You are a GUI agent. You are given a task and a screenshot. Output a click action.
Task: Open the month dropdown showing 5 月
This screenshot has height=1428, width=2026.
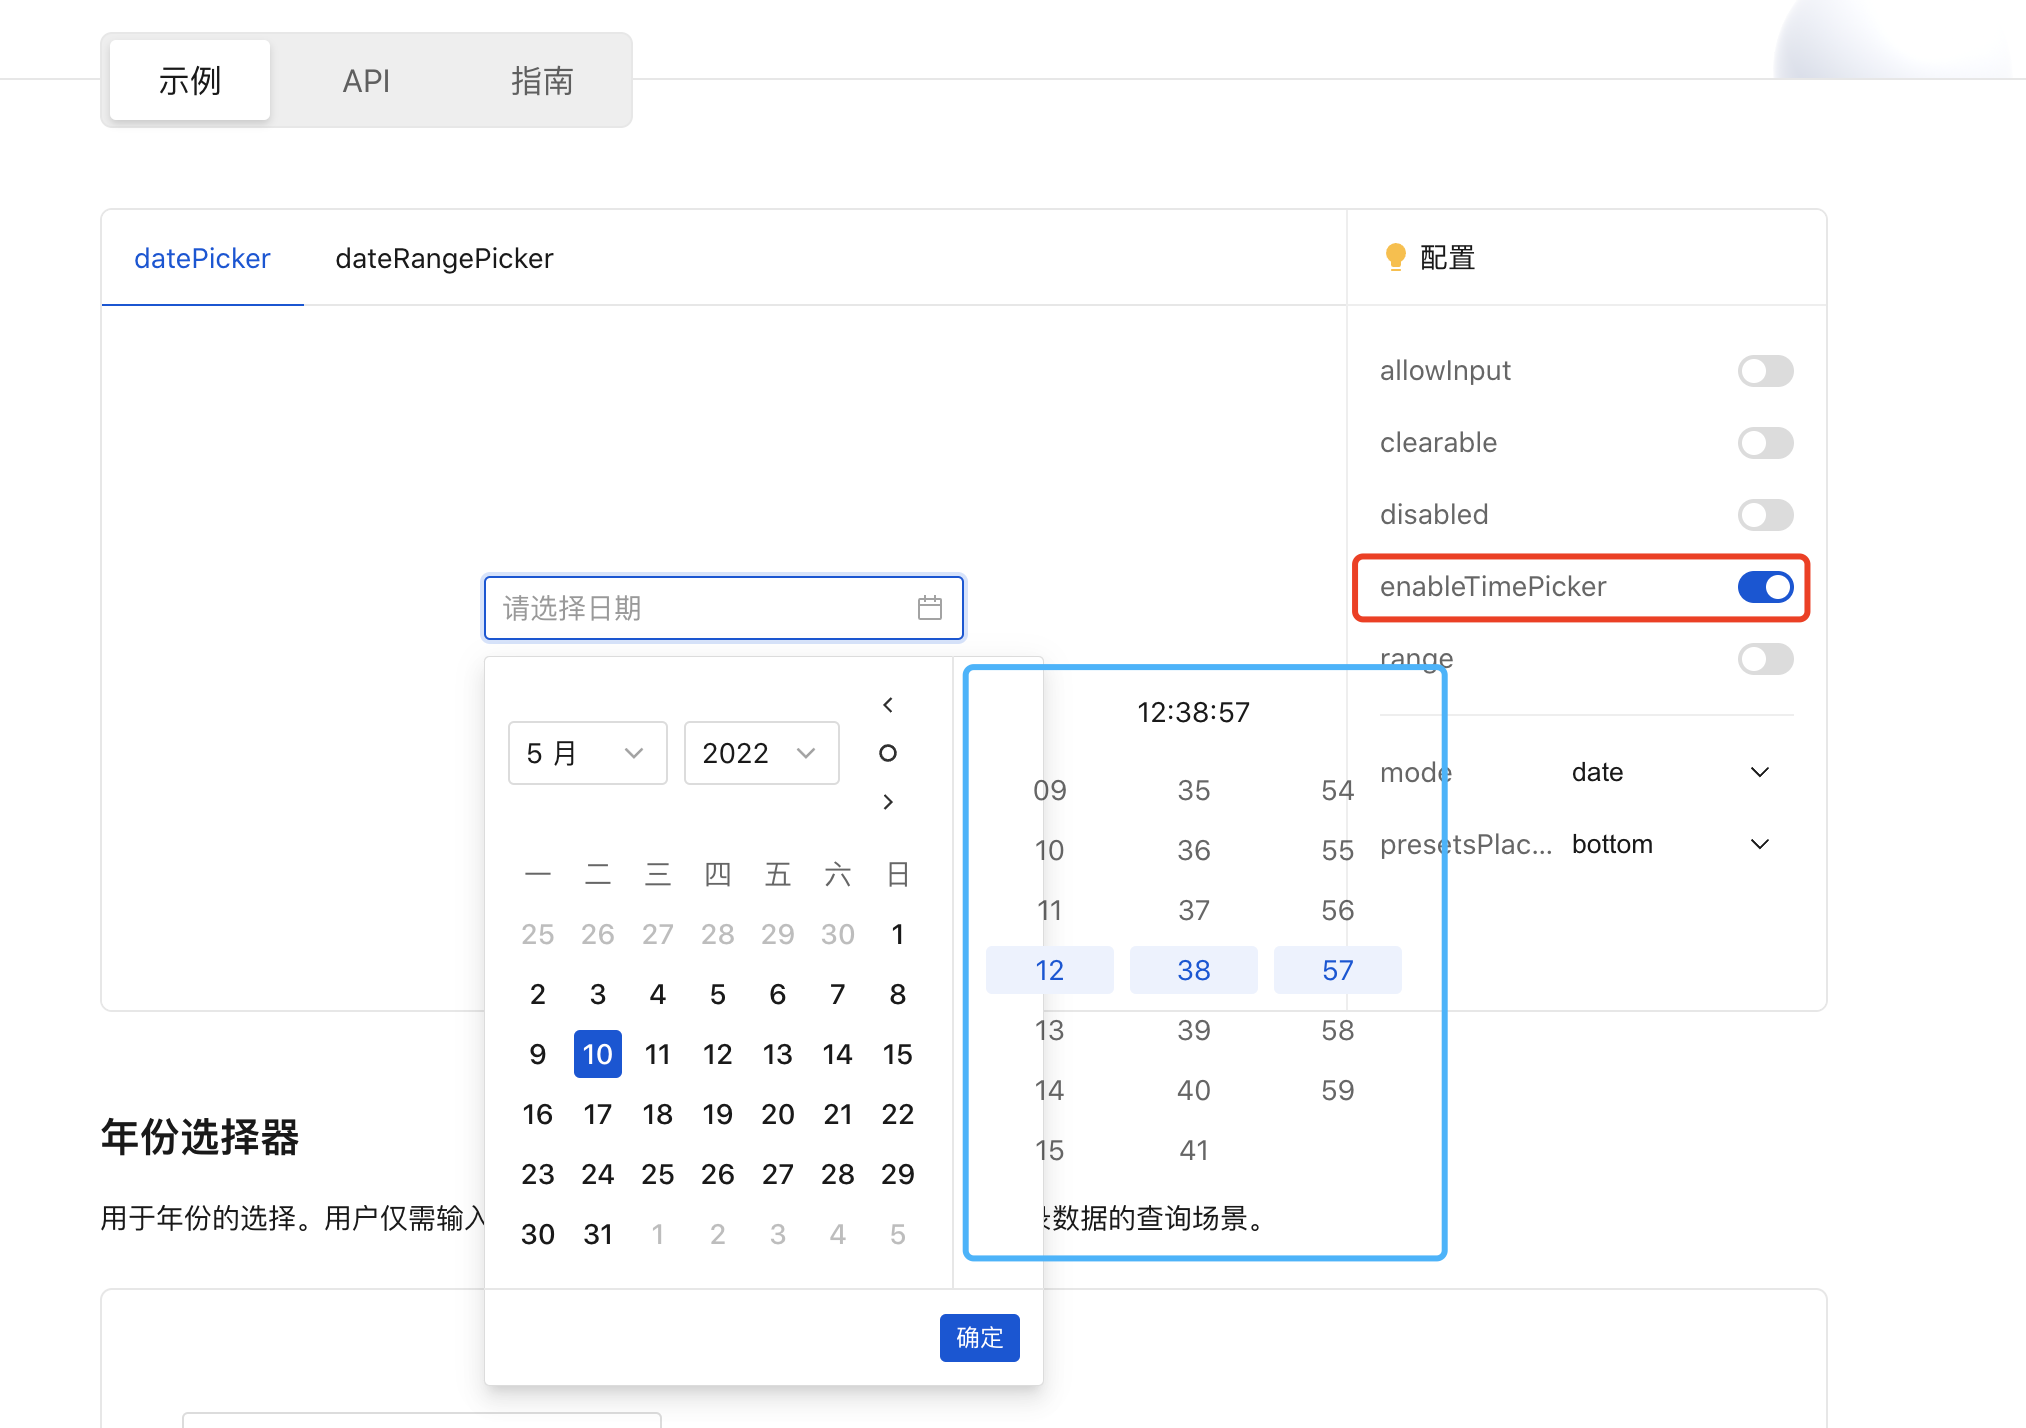point(587,753)
